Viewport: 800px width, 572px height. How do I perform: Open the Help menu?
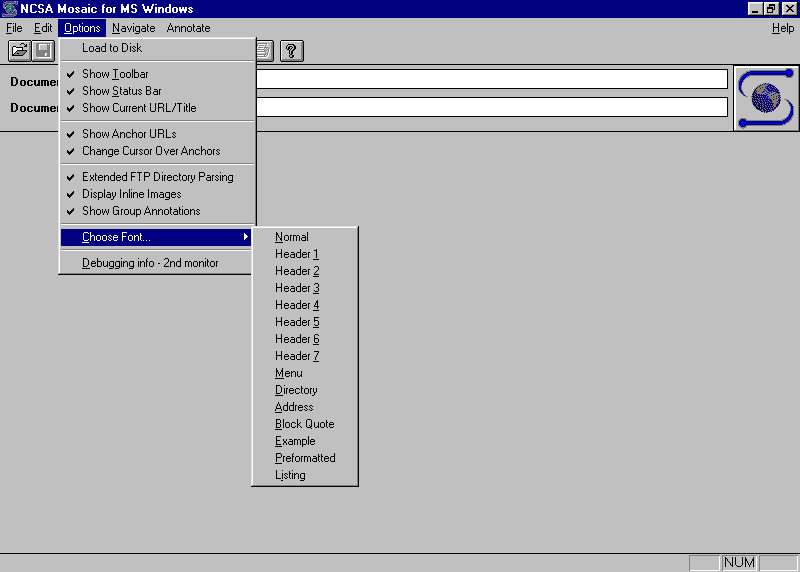coord(783,28)
